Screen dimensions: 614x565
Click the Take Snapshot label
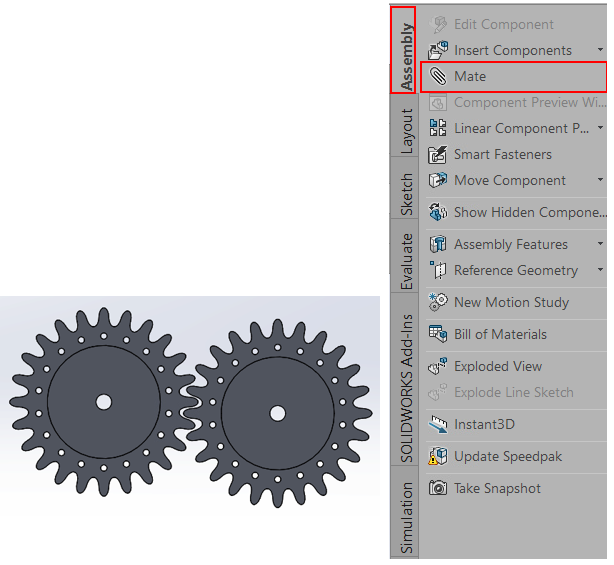point(497,488)
